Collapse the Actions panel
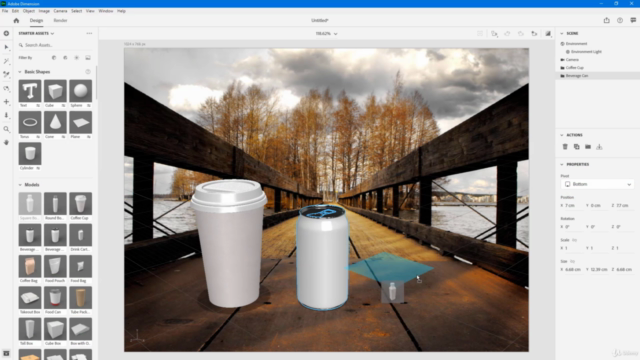640x360 pixels. click(x=562, y=135)
